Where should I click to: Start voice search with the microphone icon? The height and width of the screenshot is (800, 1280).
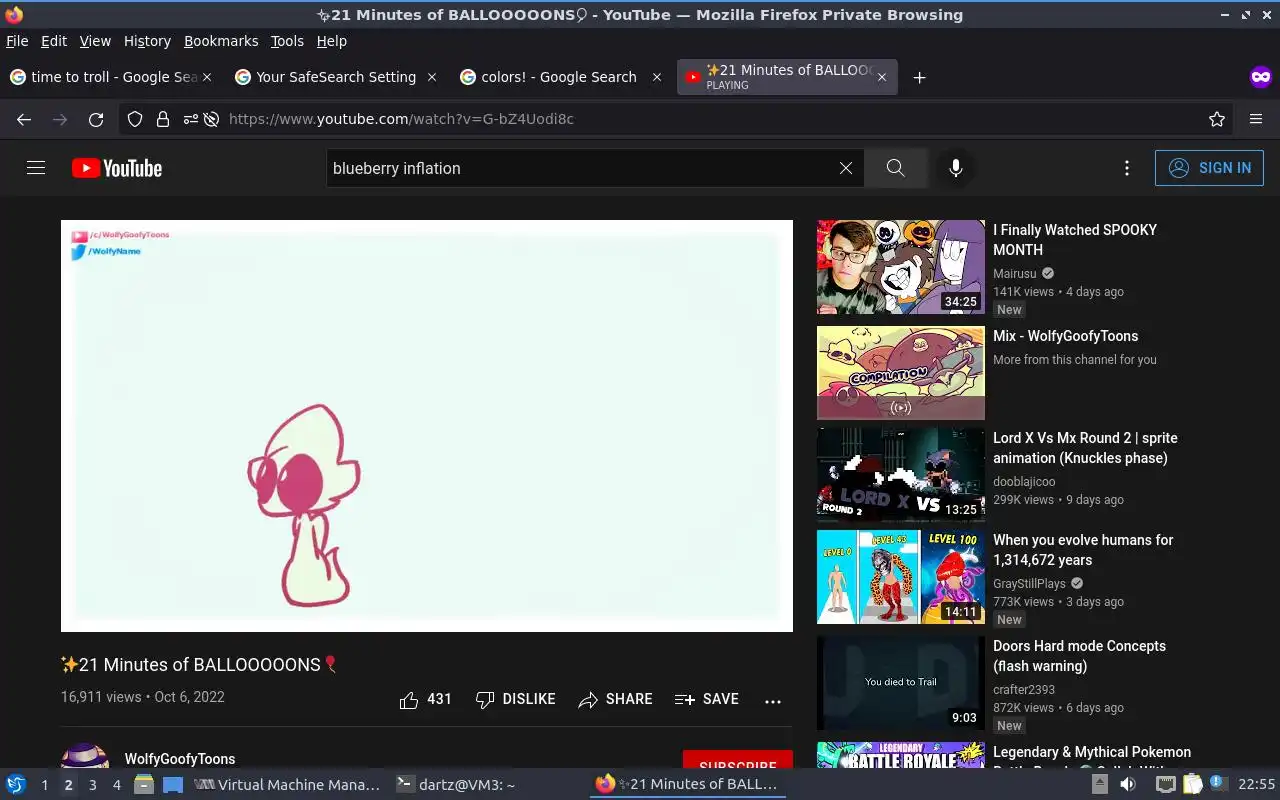click(956, 168)
